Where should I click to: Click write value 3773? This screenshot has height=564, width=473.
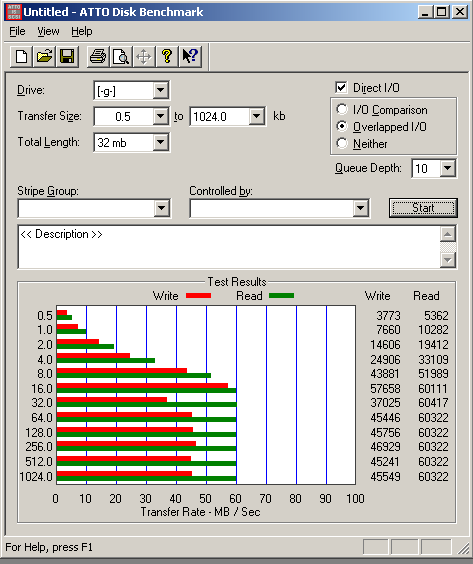[388, 315]
